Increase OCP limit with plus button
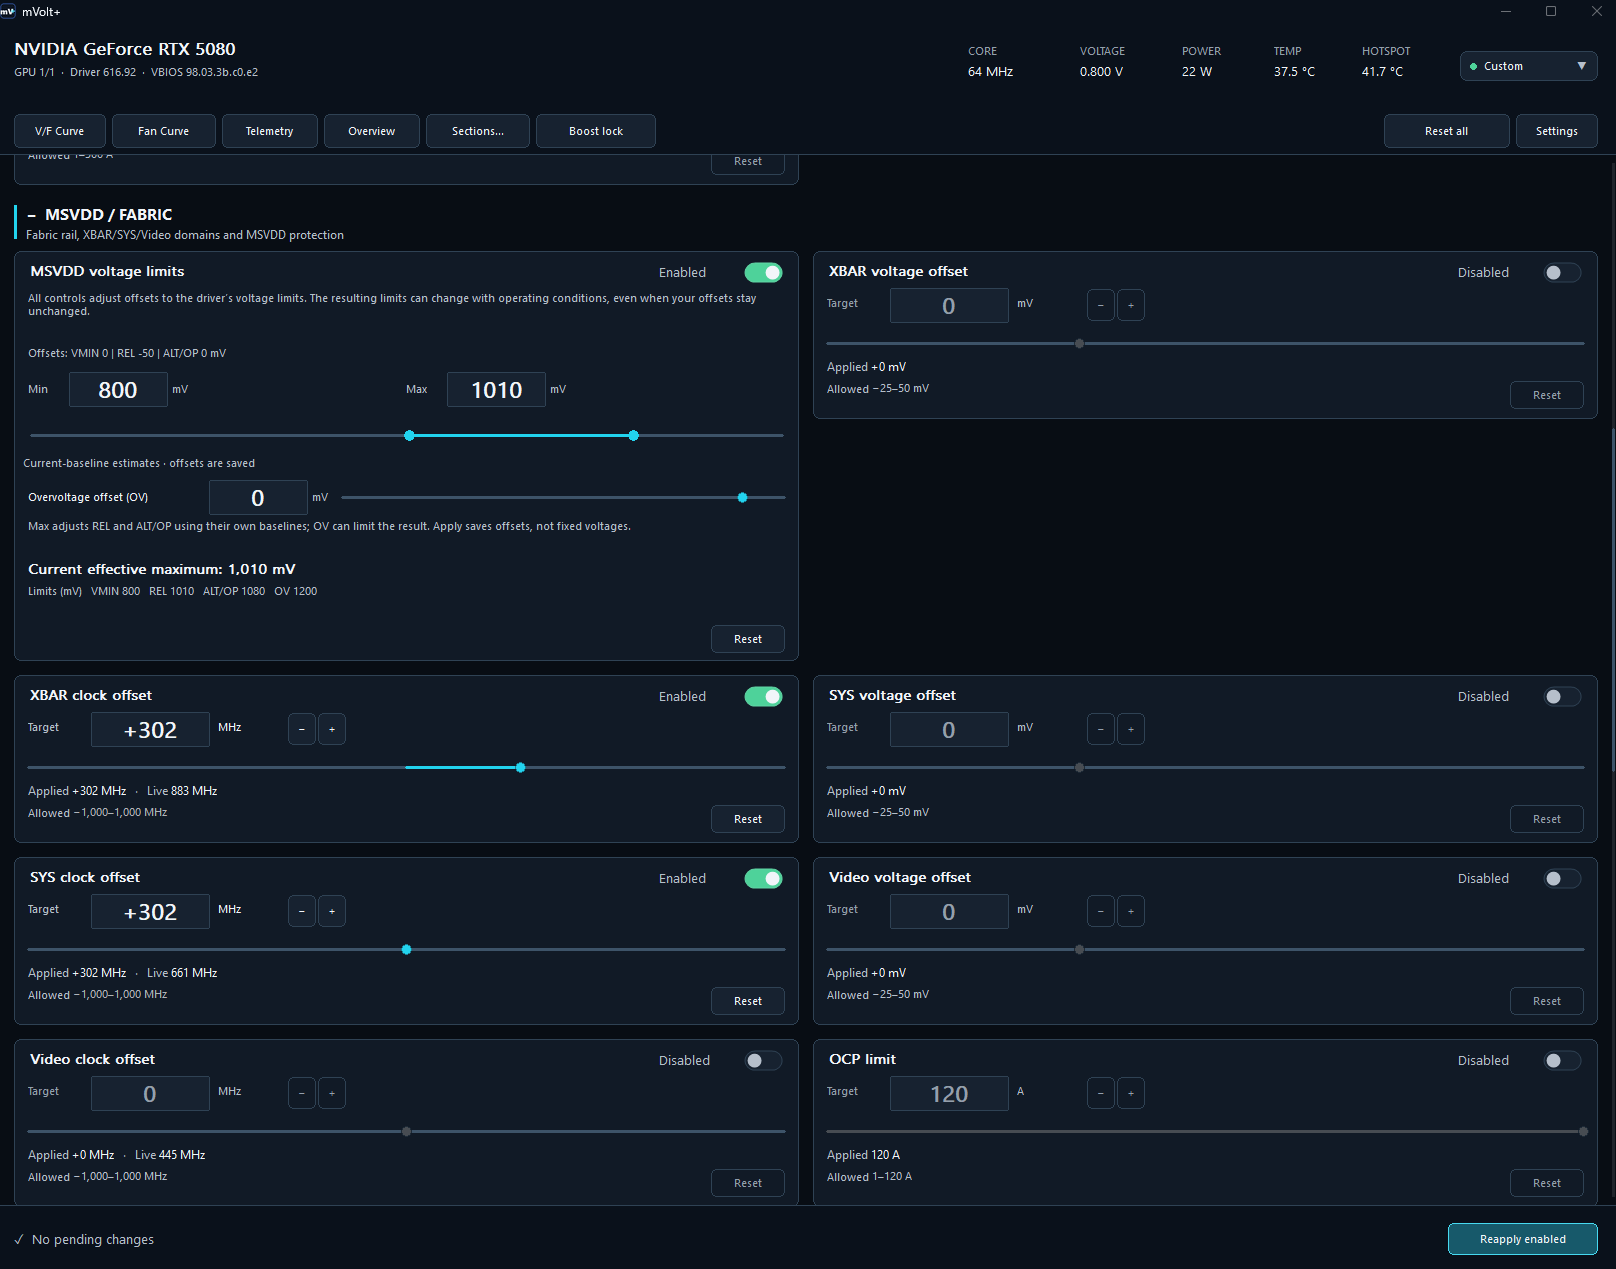 [x=1131, y=1093]
